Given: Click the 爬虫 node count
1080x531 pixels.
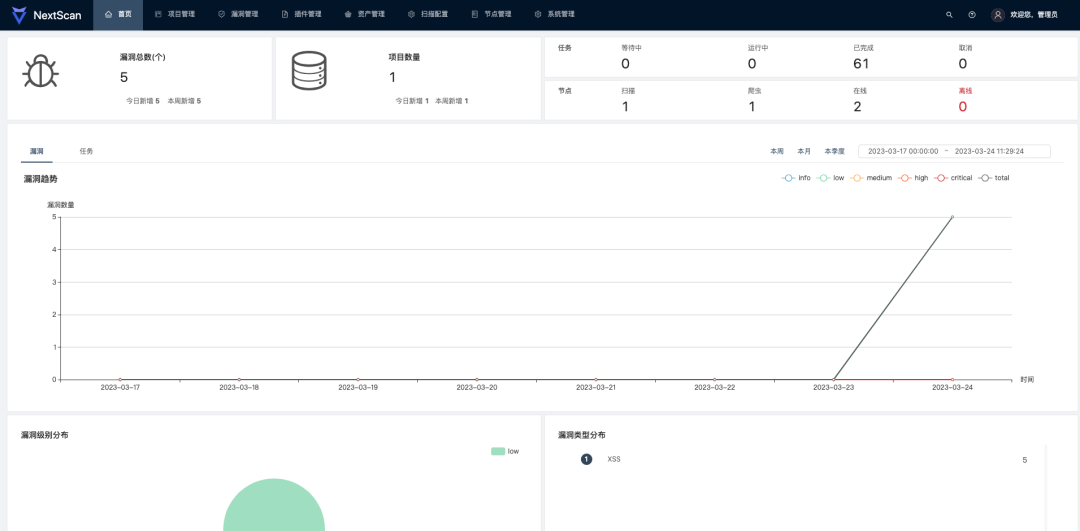Looking at the screenshot, I should tap(751, 107).
